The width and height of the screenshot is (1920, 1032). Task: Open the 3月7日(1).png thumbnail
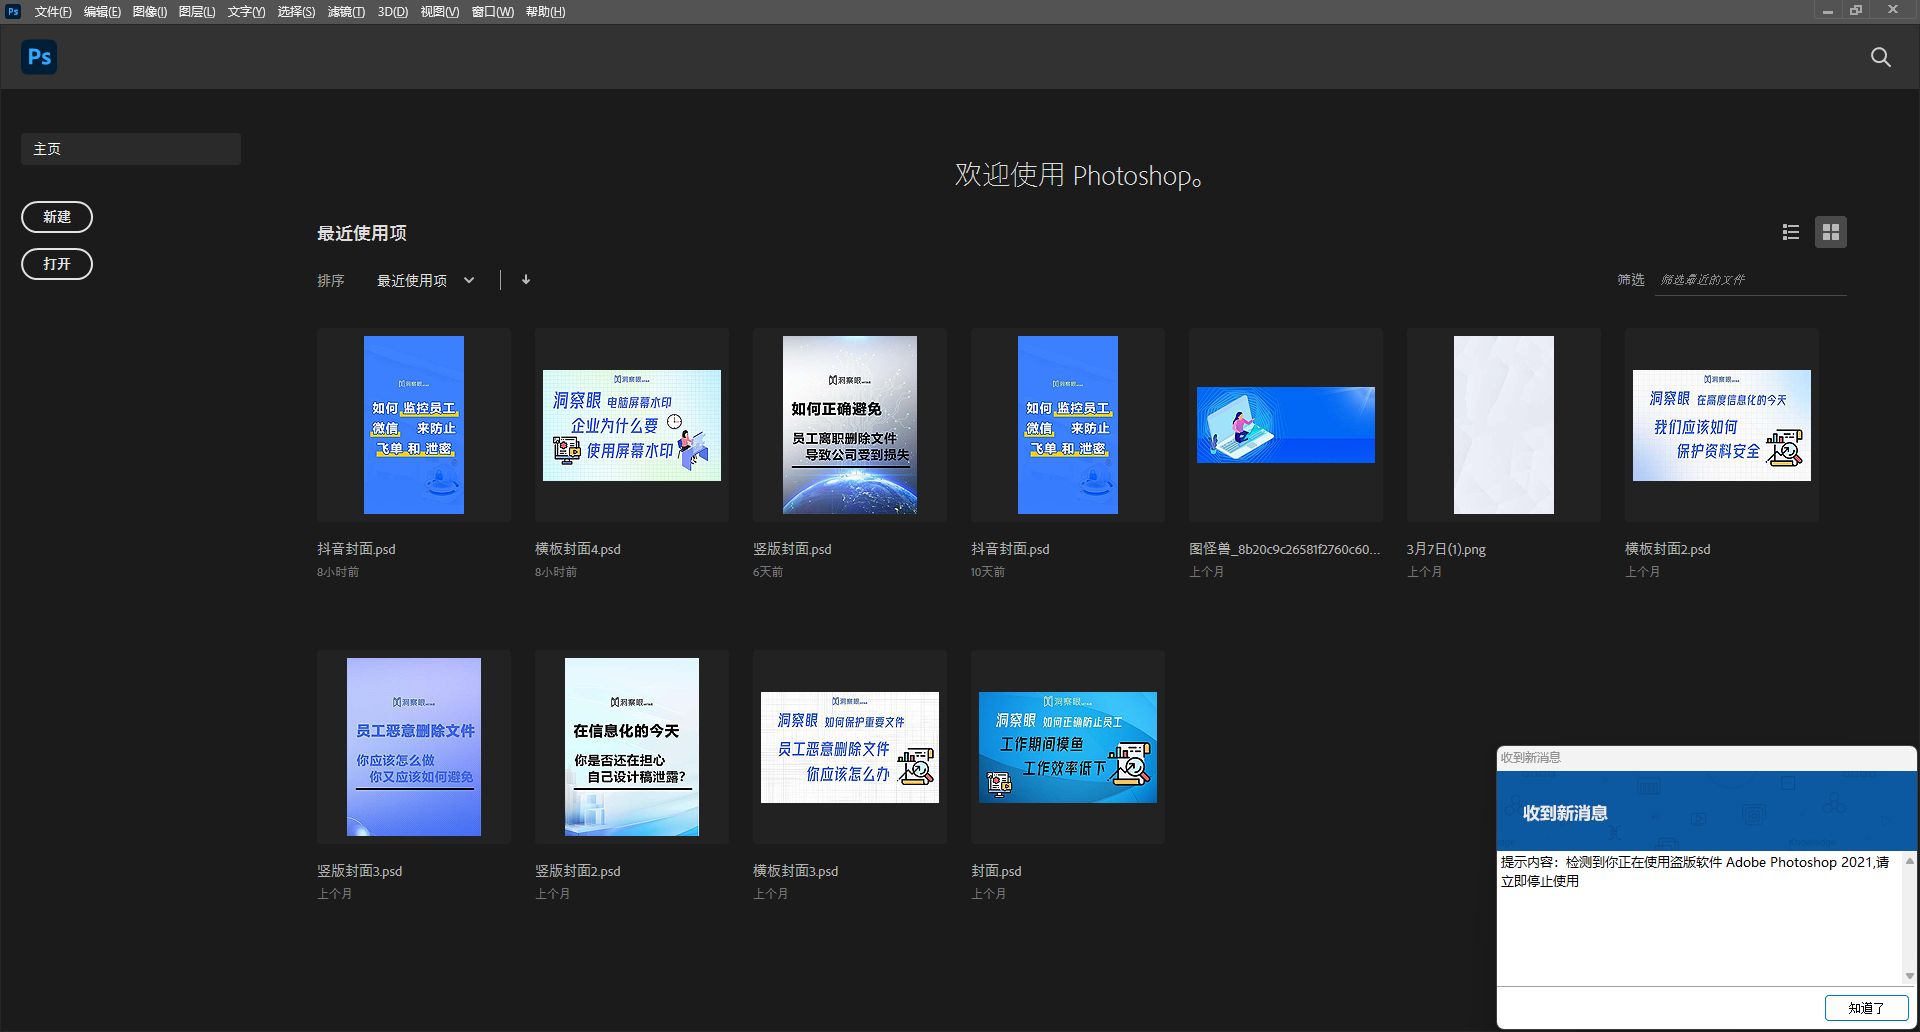pos(1504,425)
